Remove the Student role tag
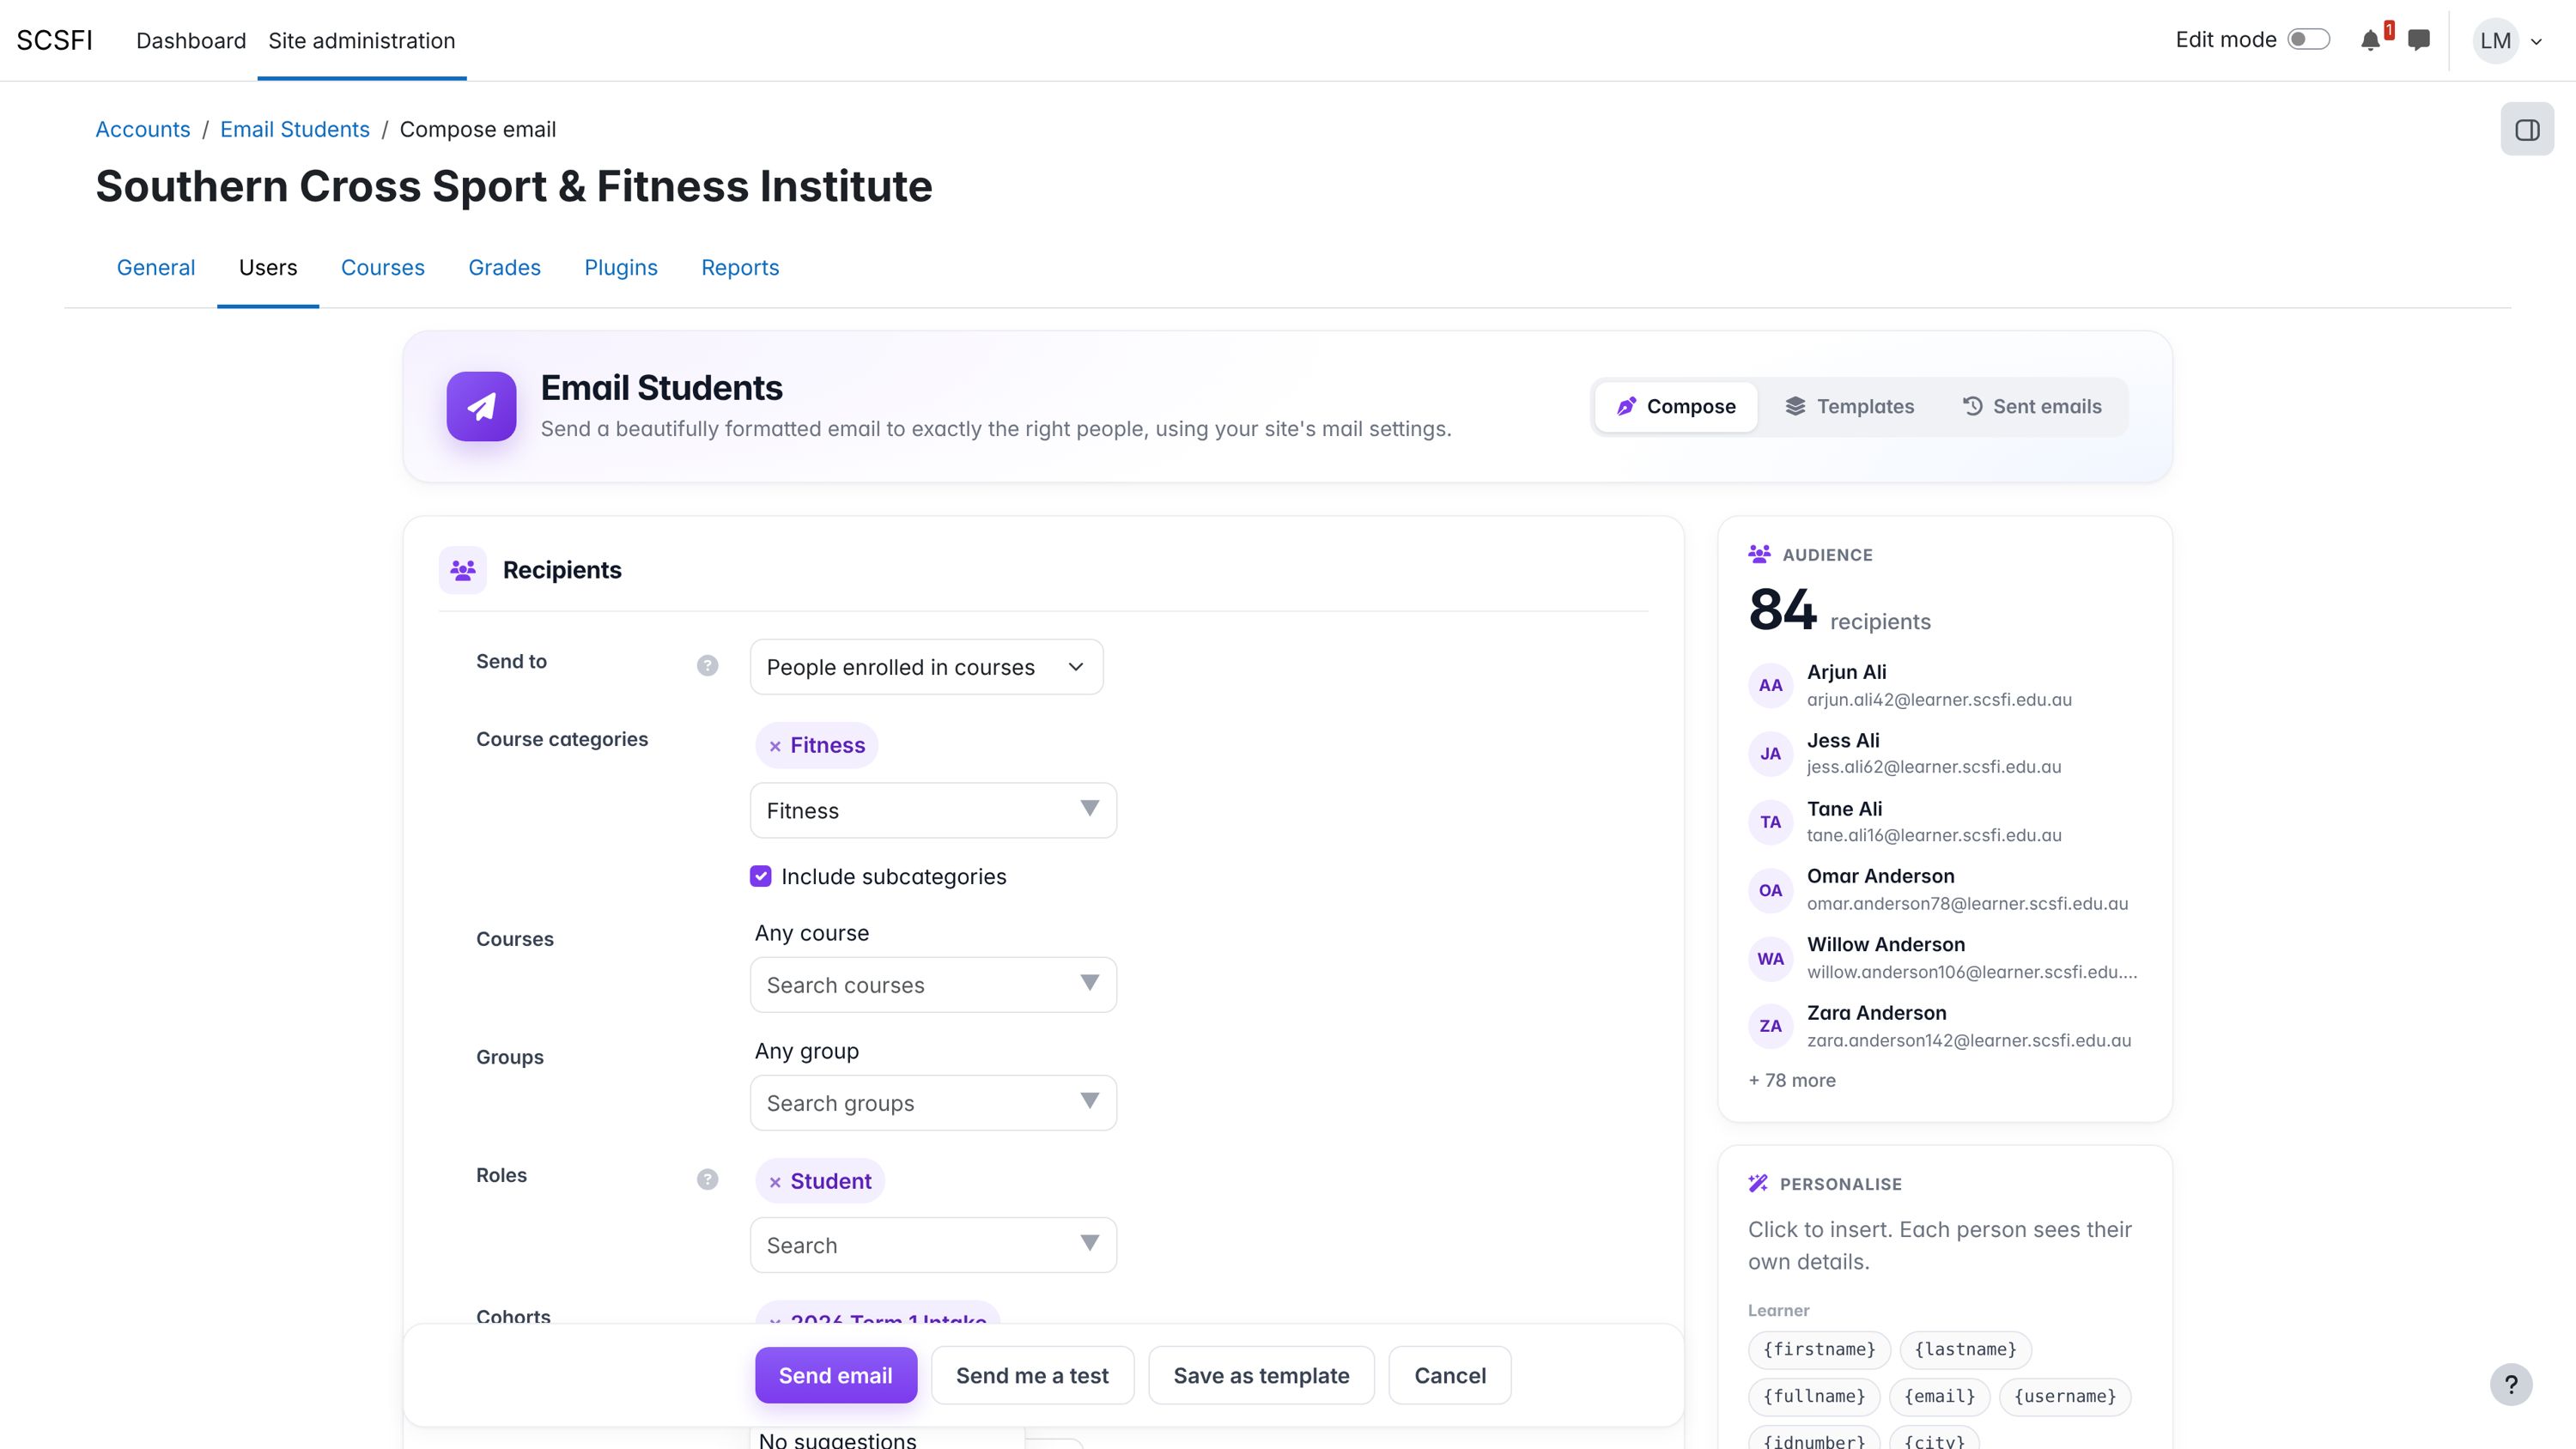The width and height of the screenshot is (2576, 1449). tap(775, 1182)
